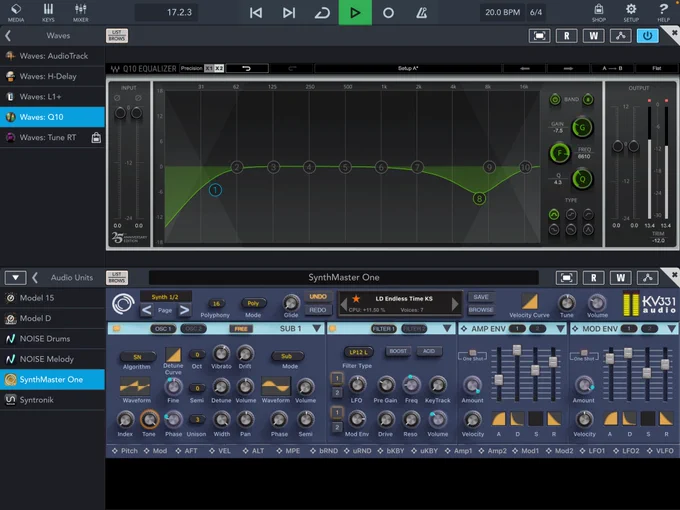Viewport: 680px width, 510px height.
Task: Switch to OSC 1 tab
Action: pos(163,329)
